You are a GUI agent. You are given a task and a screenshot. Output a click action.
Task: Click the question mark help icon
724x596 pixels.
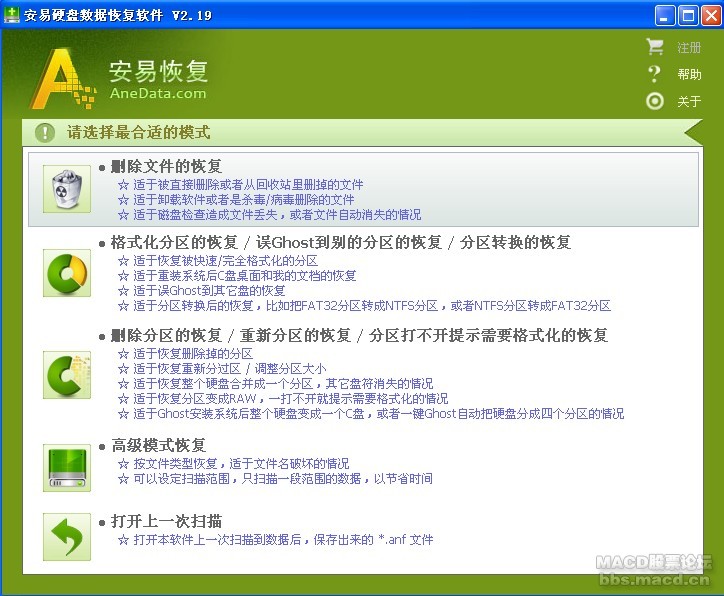pos(654,74)
